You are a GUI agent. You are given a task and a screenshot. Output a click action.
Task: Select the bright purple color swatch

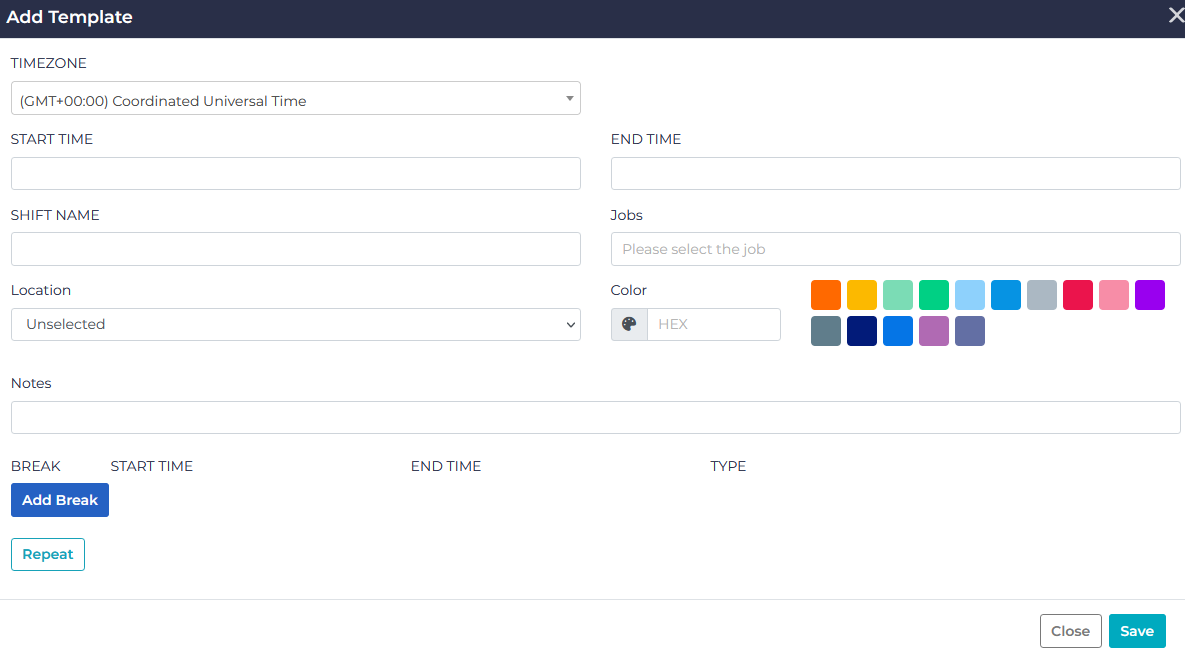coord(1150,294)
